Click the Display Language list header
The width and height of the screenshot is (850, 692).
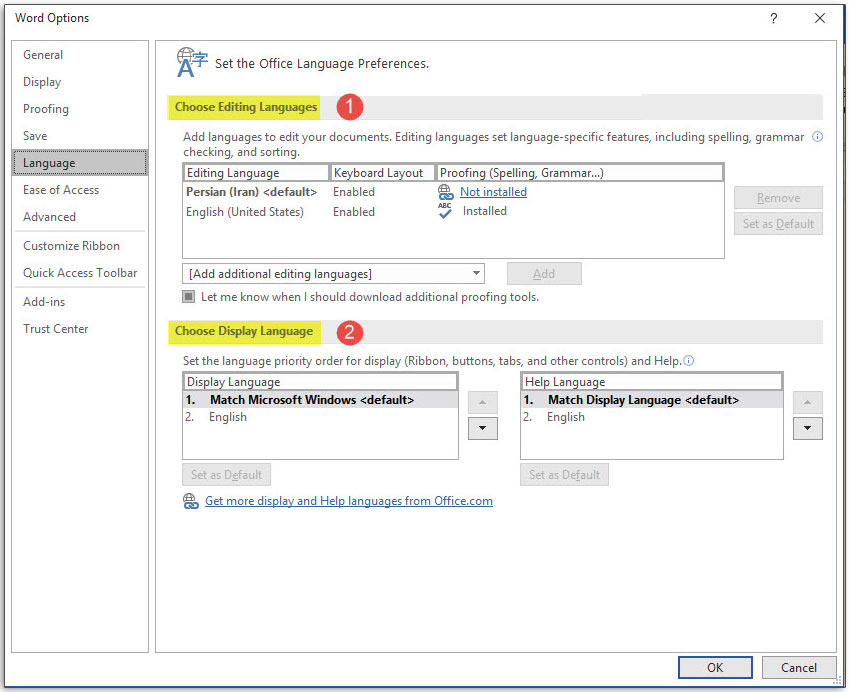320,381
